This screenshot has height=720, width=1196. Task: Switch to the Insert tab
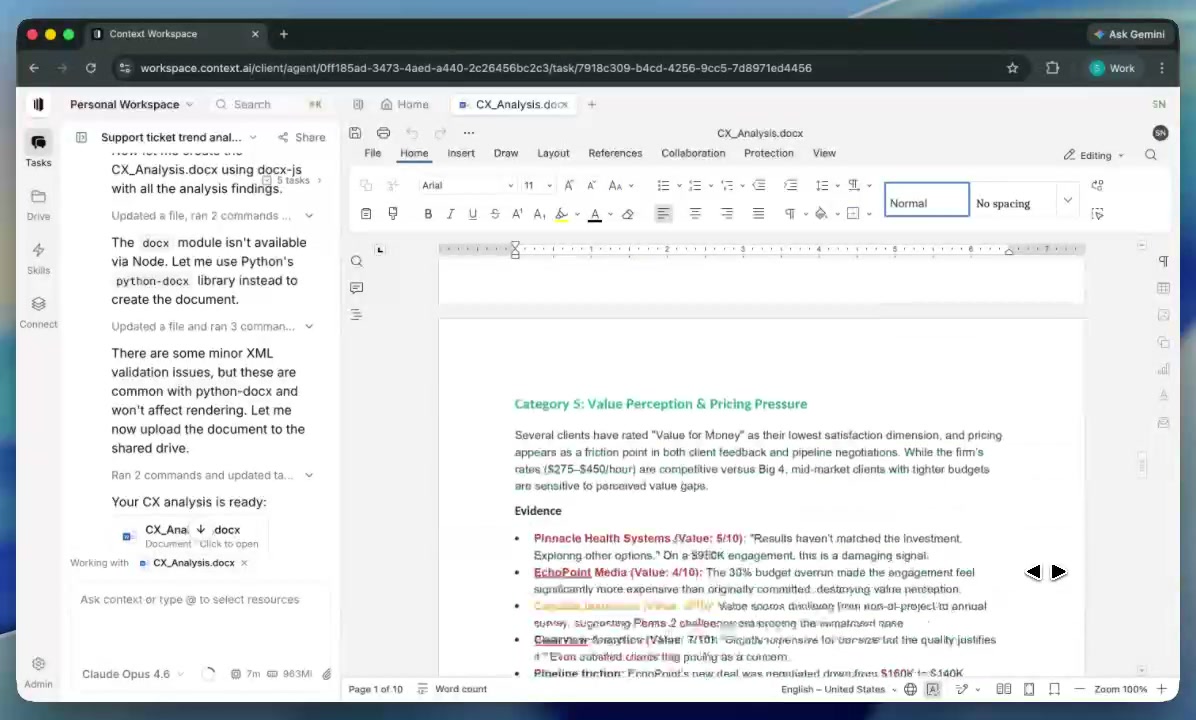(461, 153)
